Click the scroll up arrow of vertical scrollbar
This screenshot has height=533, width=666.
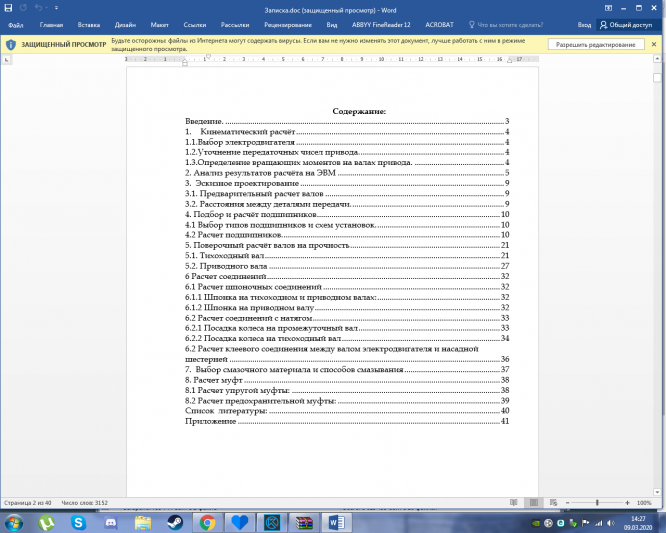(x=657, y=59)
